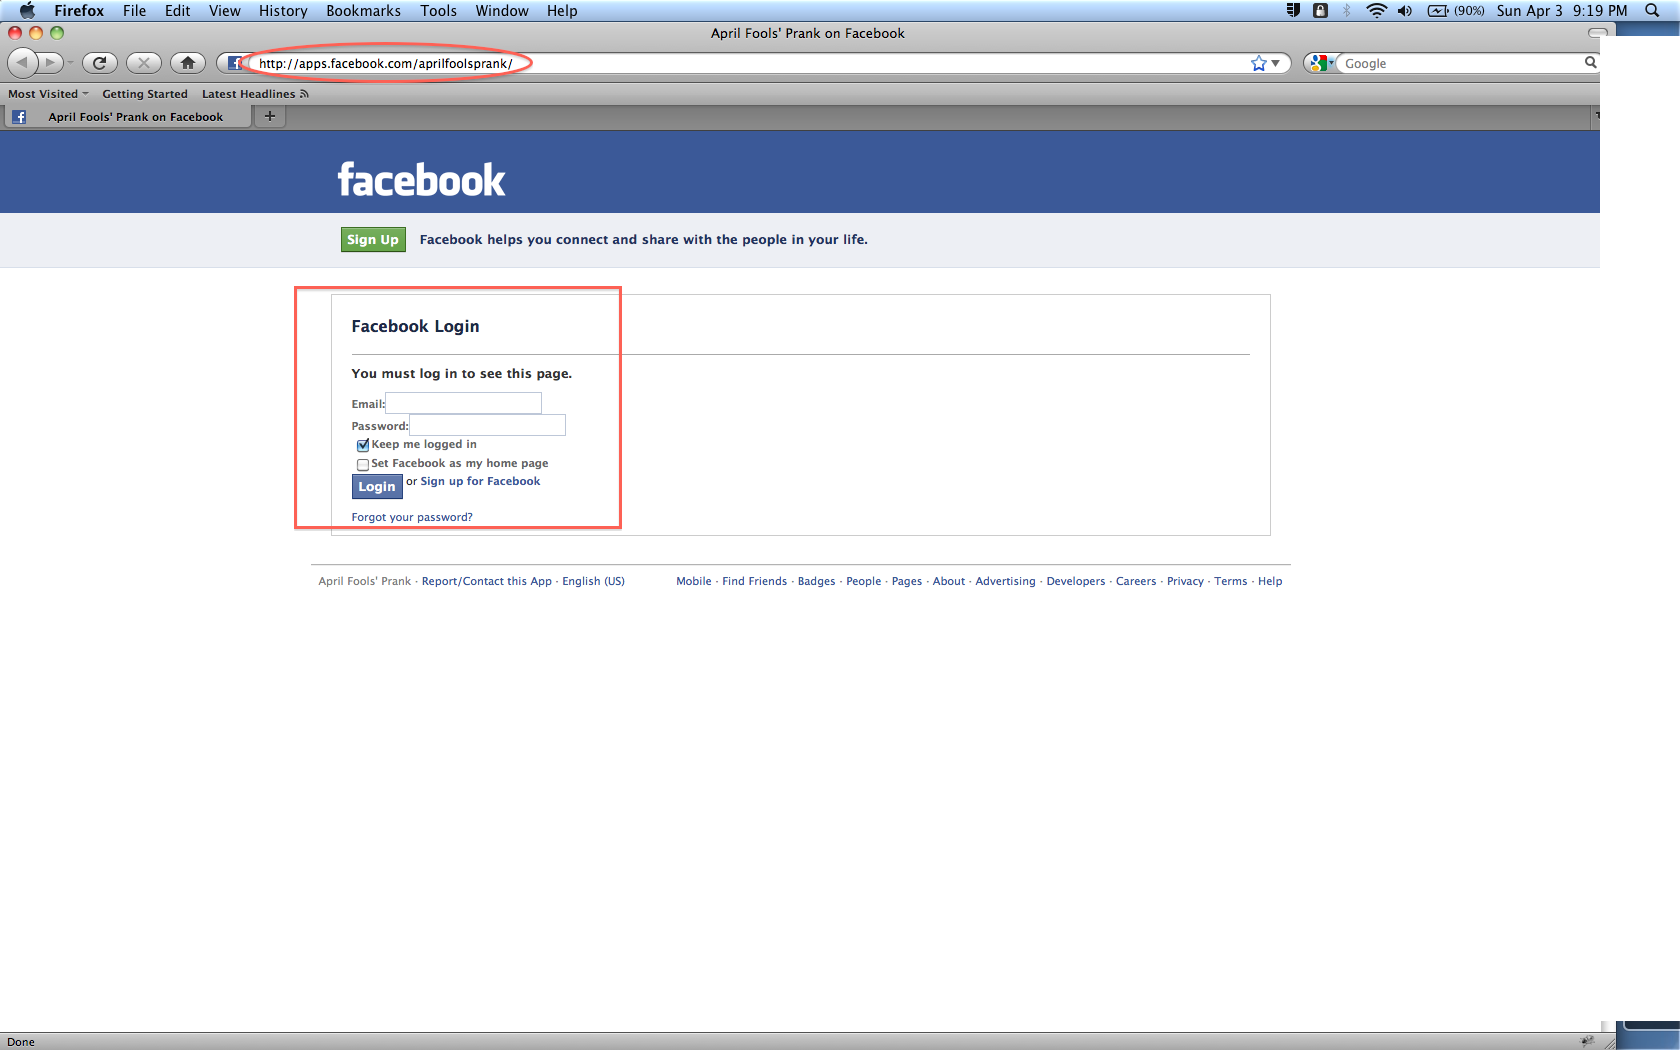Screen dimensions: 1680x1050
Task: Click Forgot your password? link
Action: click(412, 517)
